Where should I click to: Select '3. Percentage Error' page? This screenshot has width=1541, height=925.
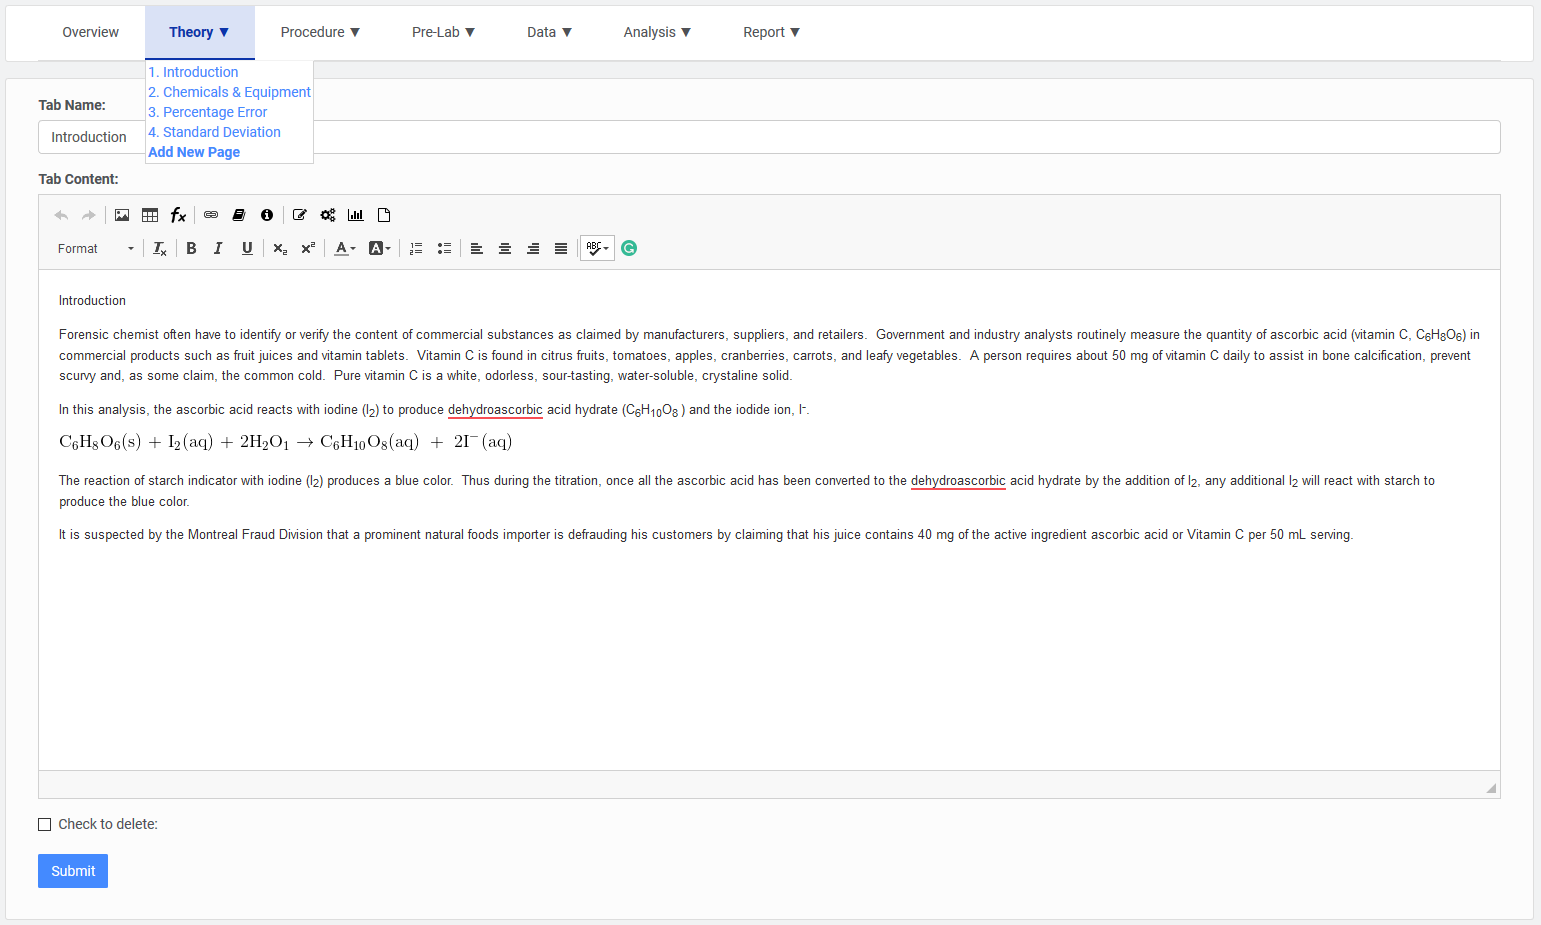(x=208, y=112)
